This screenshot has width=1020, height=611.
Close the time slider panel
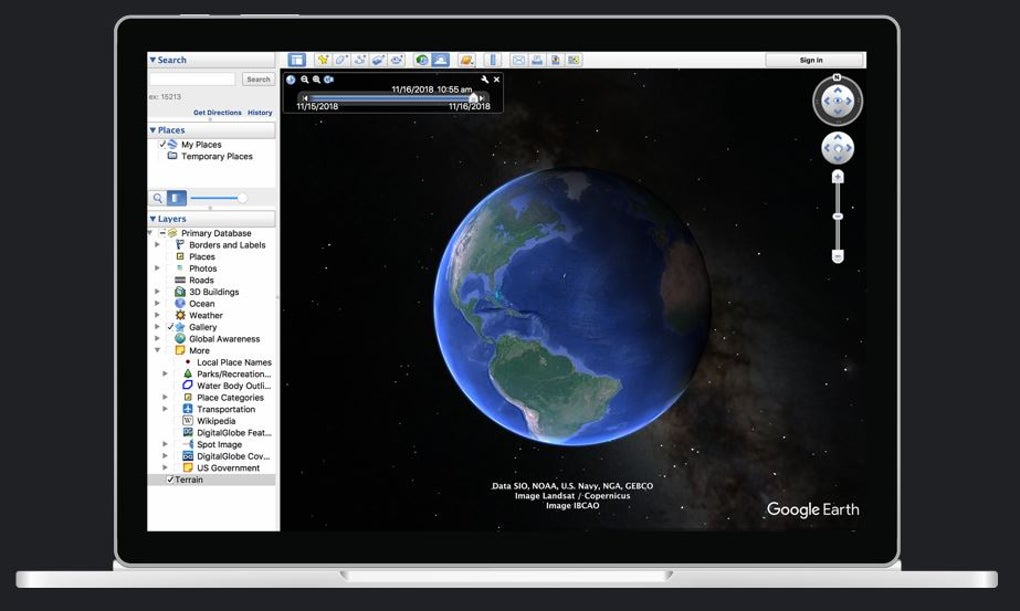tap(496, 79)
